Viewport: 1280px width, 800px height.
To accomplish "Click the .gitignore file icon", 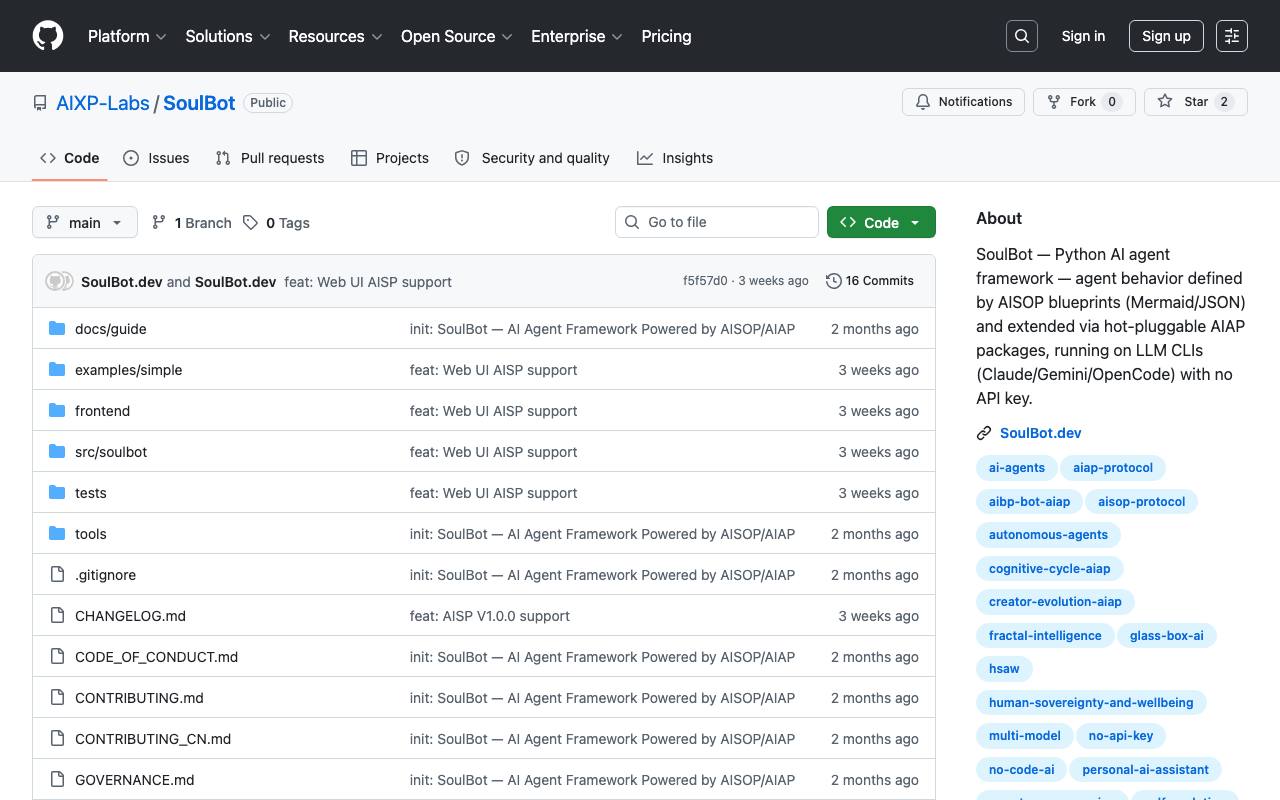I will (x=57, y=575).
